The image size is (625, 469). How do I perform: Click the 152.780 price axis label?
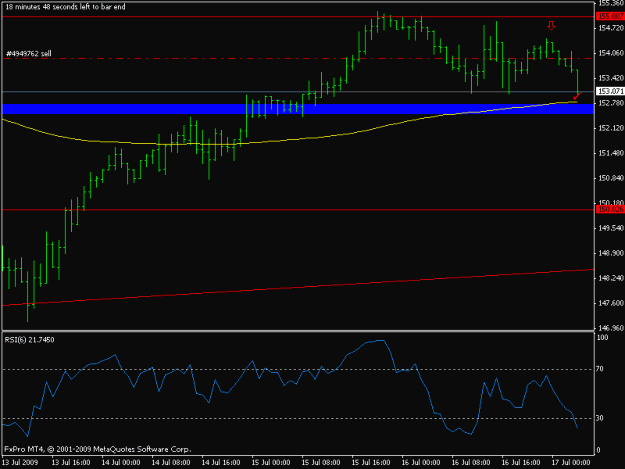click(x=611, y=103)
